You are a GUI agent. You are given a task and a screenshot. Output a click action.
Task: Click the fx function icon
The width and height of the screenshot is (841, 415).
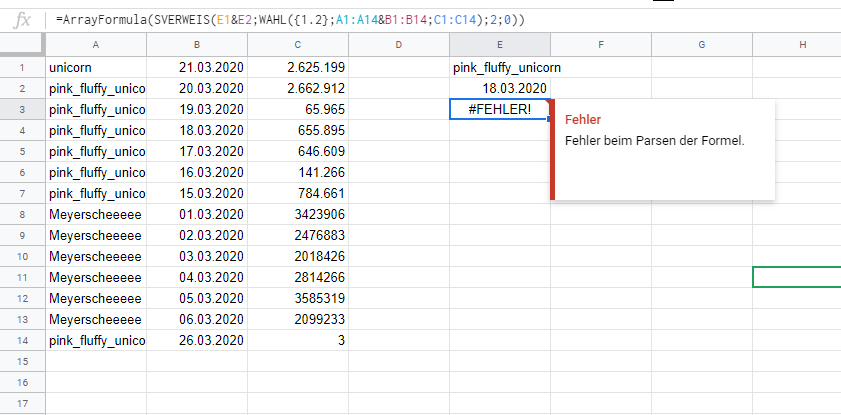click(22, 20)
